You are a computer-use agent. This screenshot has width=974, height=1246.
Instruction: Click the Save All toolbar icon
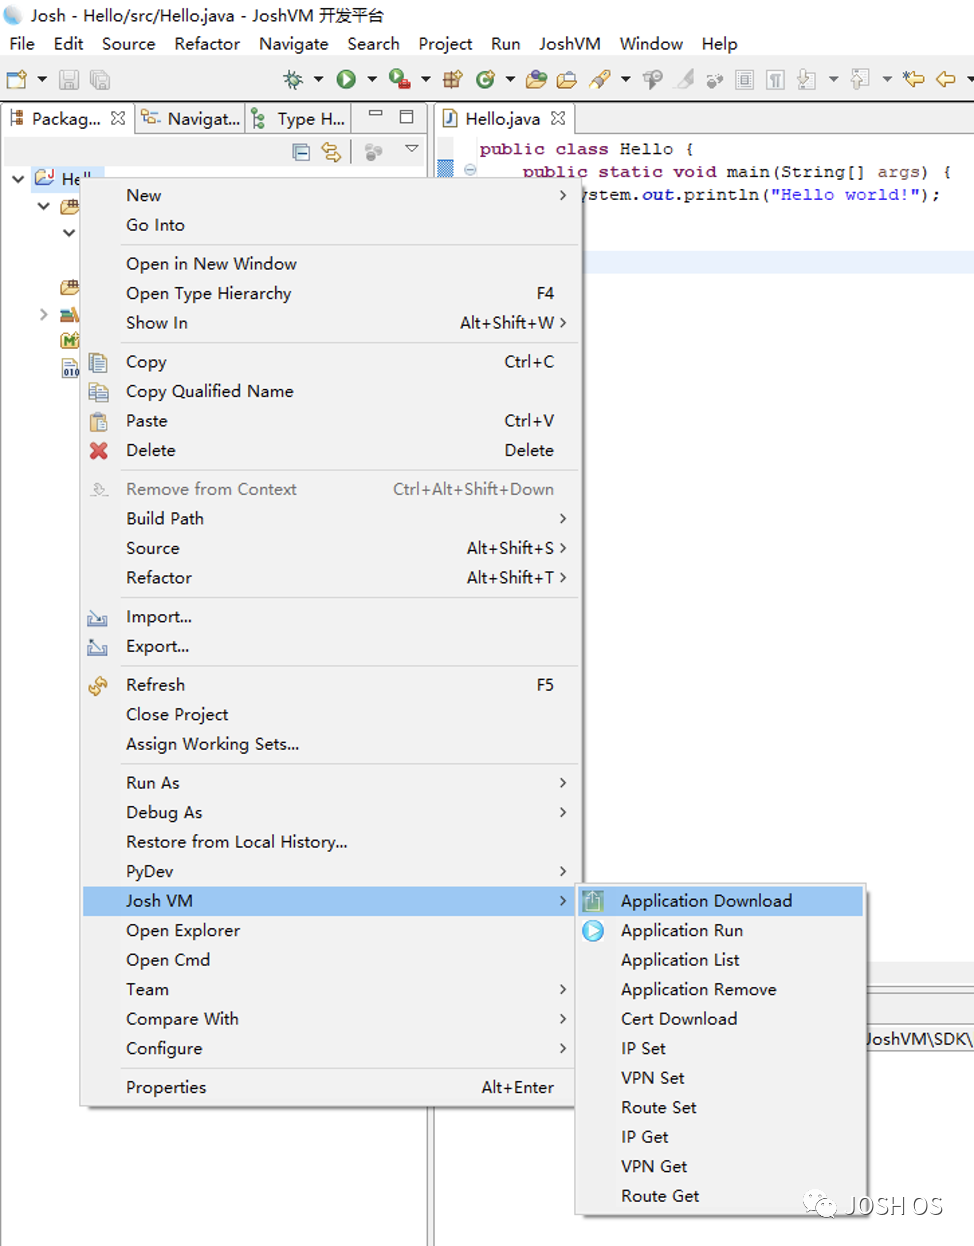[x=100, y=80]
